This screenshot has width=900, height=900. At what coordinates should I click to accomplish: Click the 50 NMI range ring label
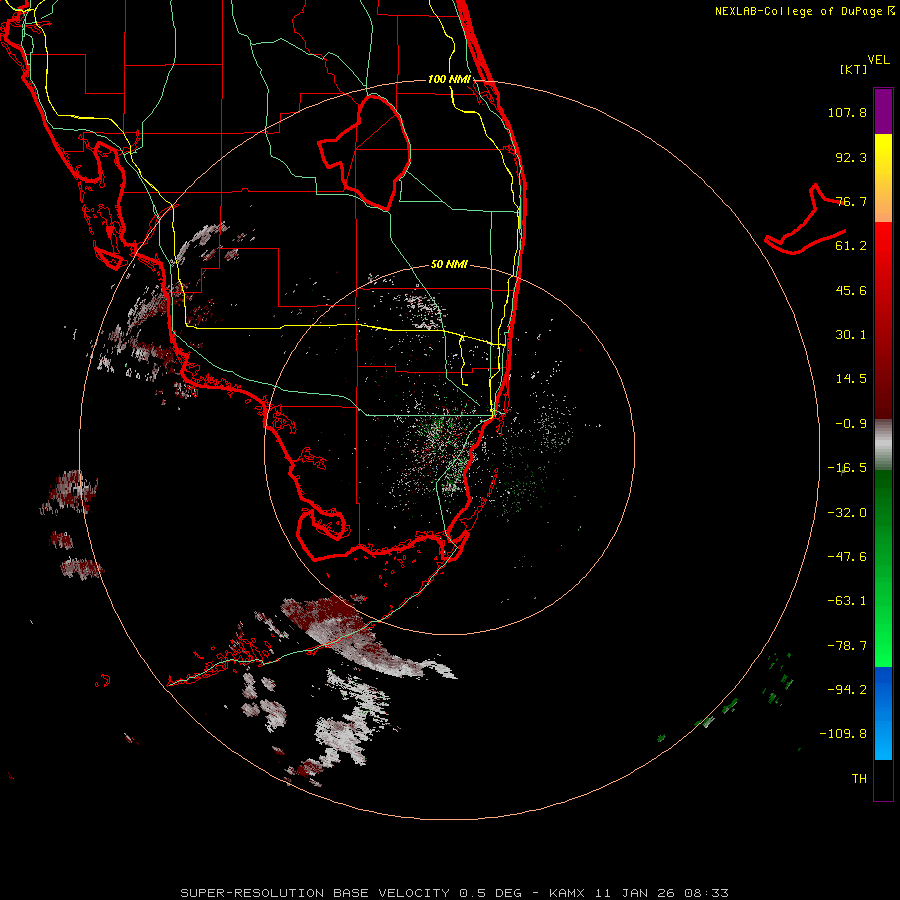coord(449,264)
